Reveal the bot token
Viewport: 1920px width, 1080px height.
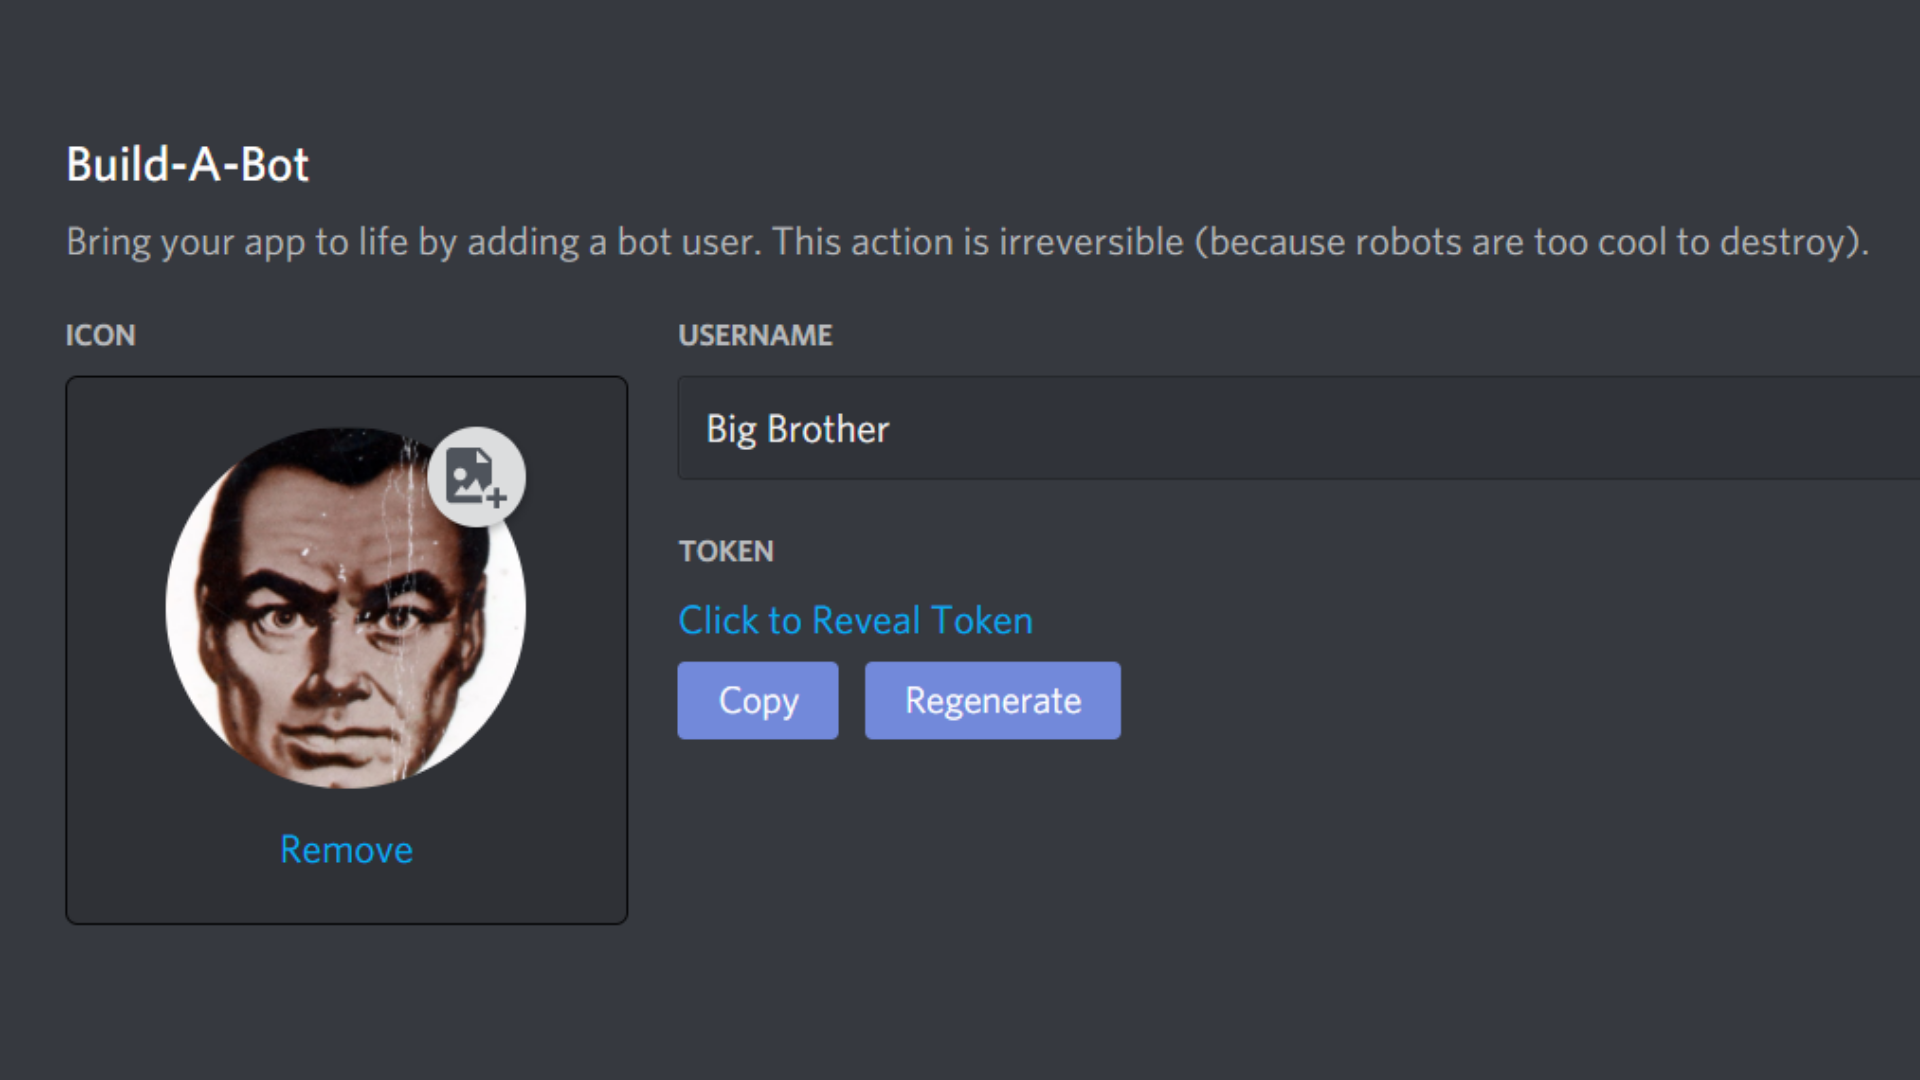[x=855, y=621]
